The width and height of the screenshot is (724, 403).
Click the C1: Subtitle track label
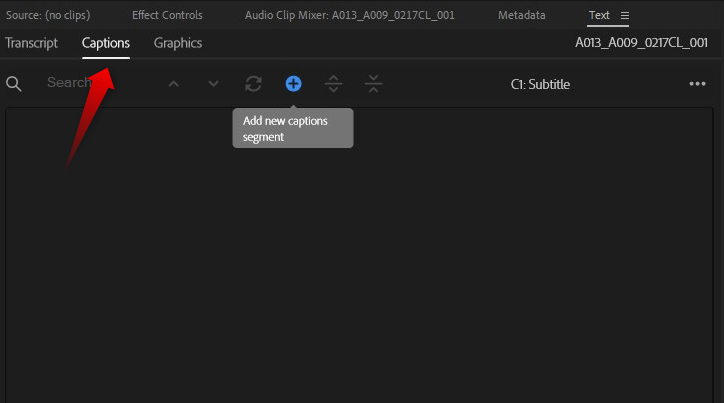click(x=540, y=84)
